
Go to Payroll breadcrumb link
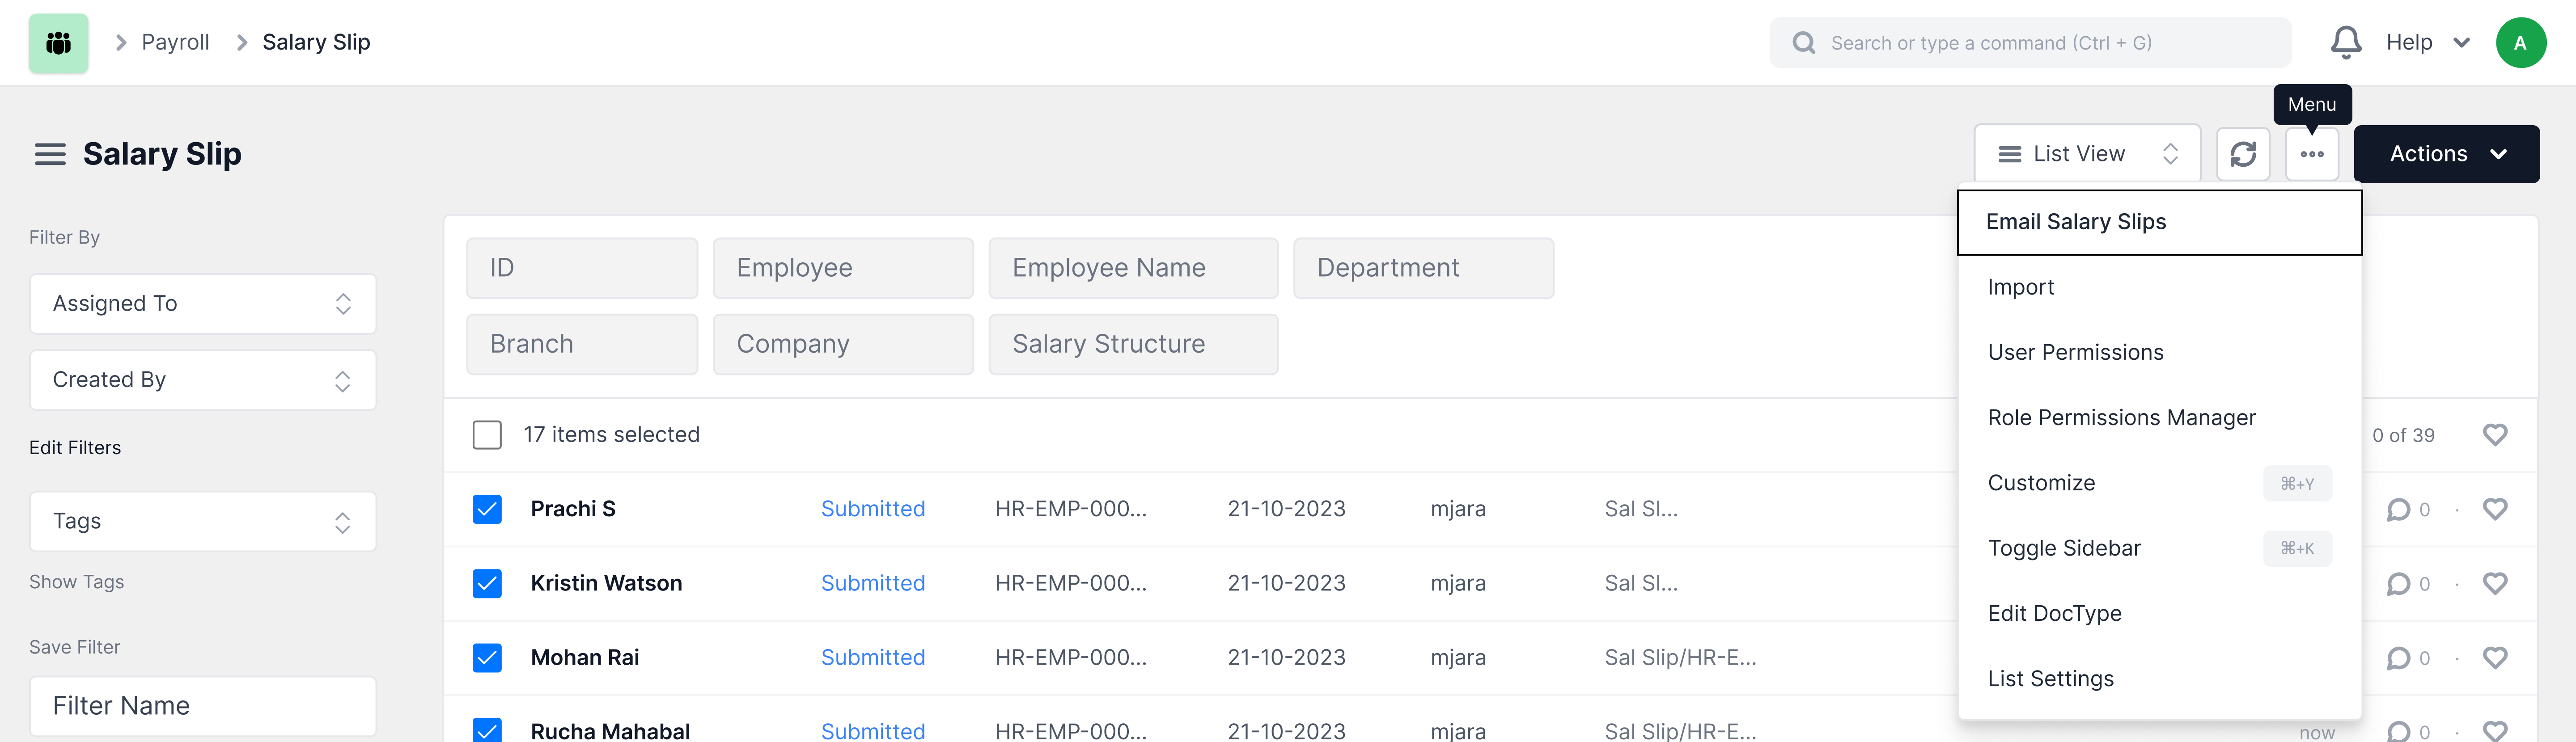pos(175,43)
